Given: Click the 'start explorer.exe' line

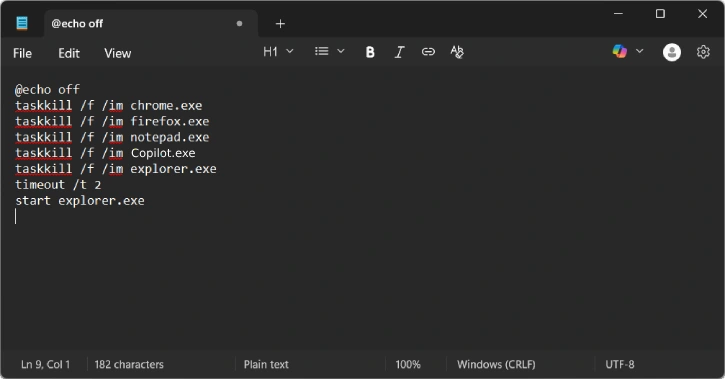Looking at the screenshot, I should point(80,201).
